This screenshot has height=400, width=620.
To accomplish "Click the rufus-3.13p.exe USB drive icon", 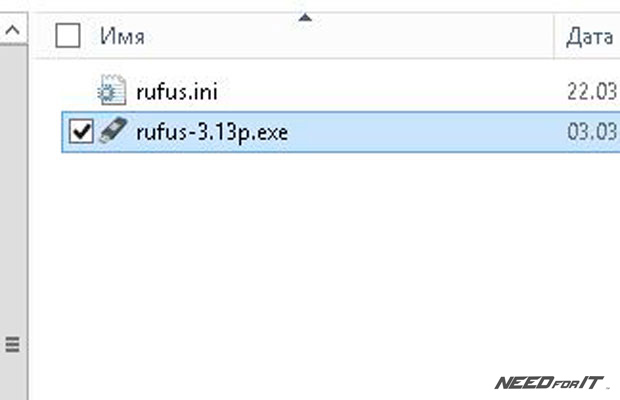I will [113, 130].
